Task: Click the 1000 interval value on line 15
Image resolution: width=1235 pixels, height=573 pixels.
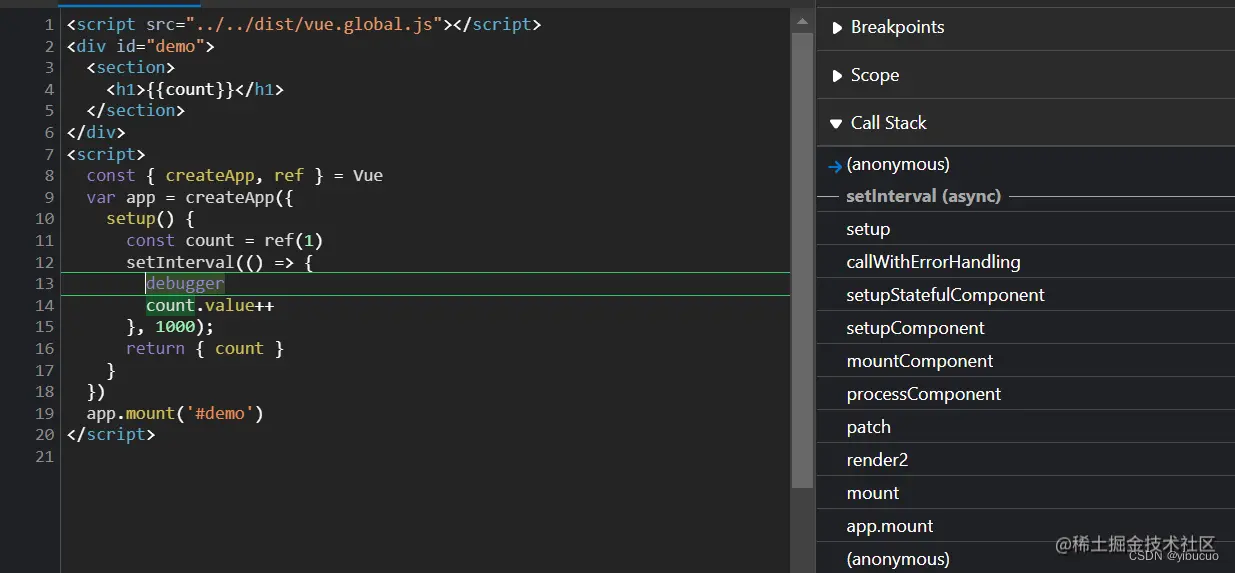Action: click(175, 327)
